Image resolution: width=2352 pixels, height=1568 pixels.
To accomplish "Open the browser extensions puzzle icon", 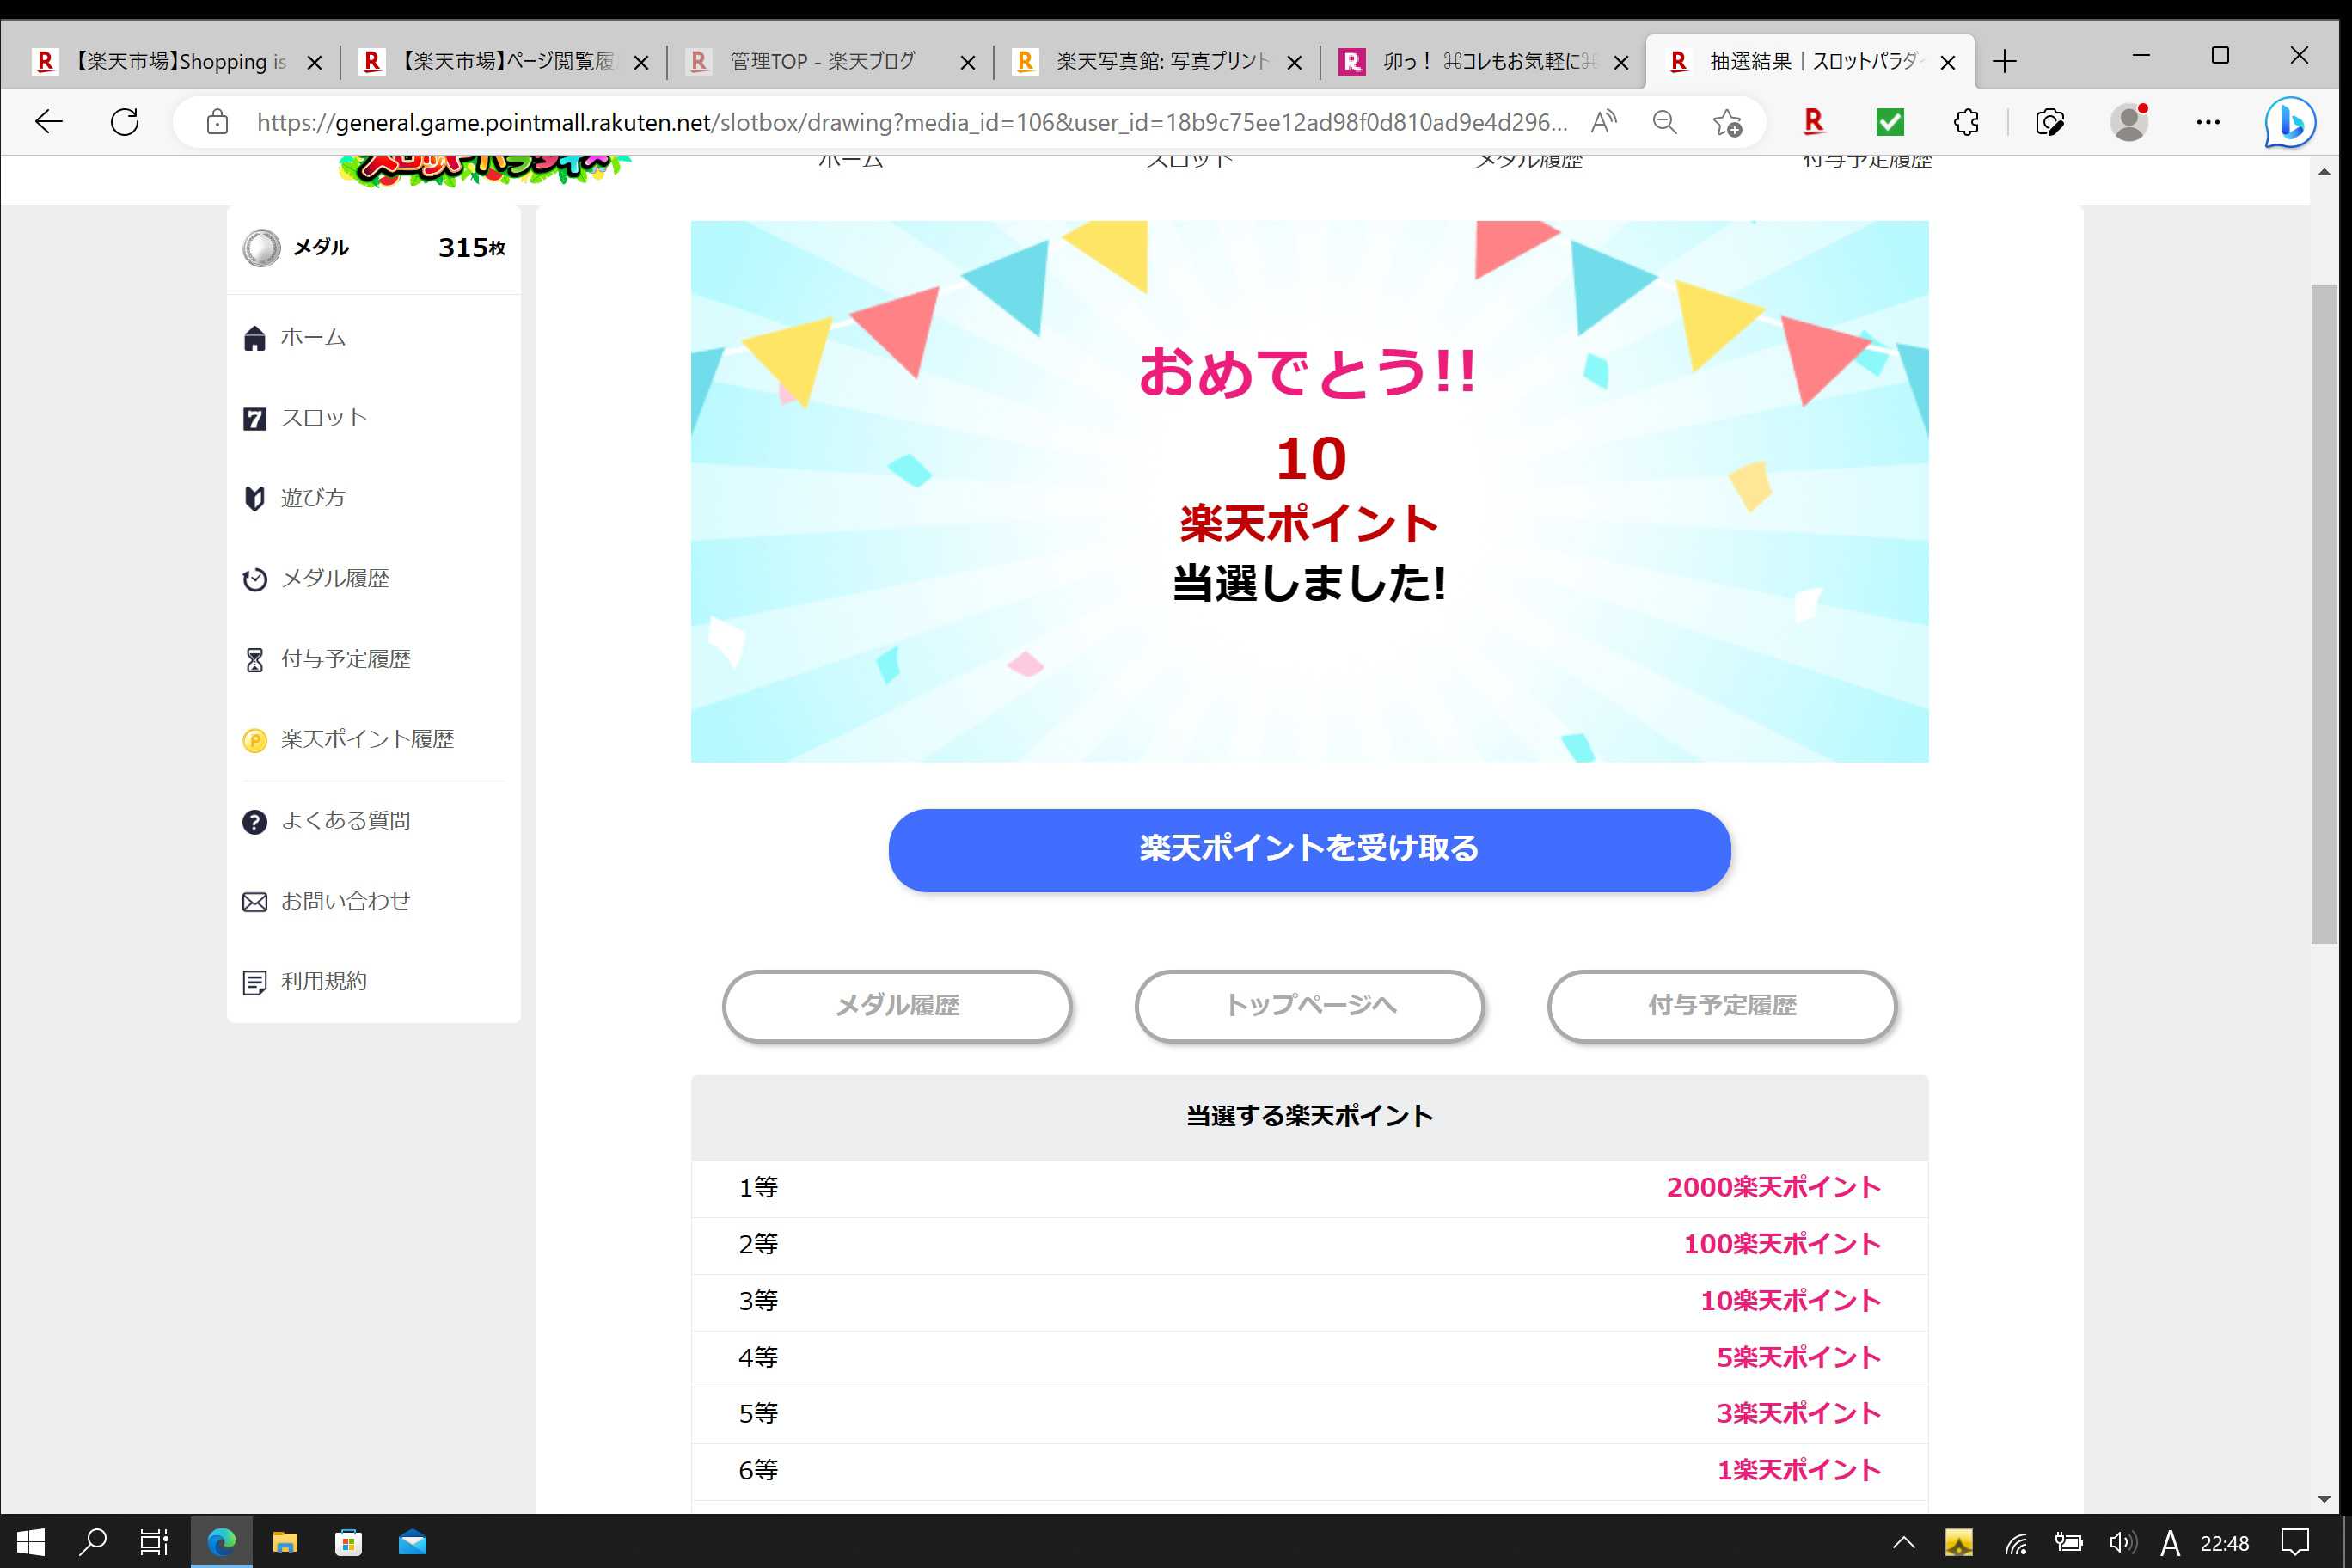I will point(1966,122).
